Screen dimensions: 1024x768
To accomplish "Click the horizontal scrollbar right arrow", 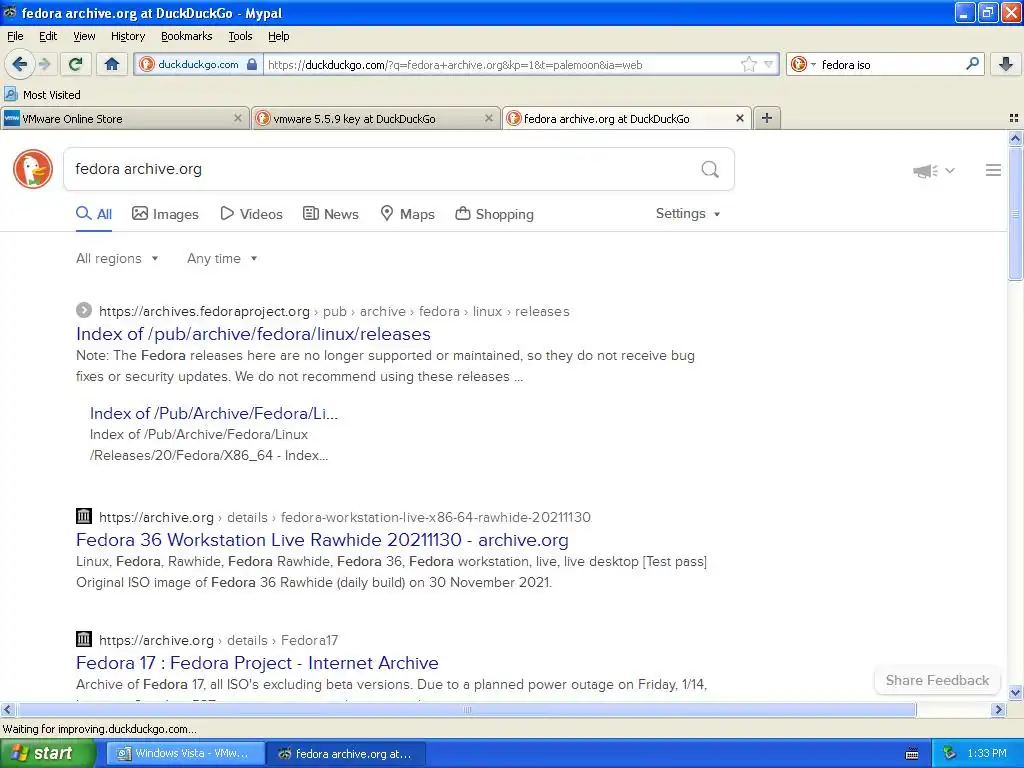I will tap(998, 709).
